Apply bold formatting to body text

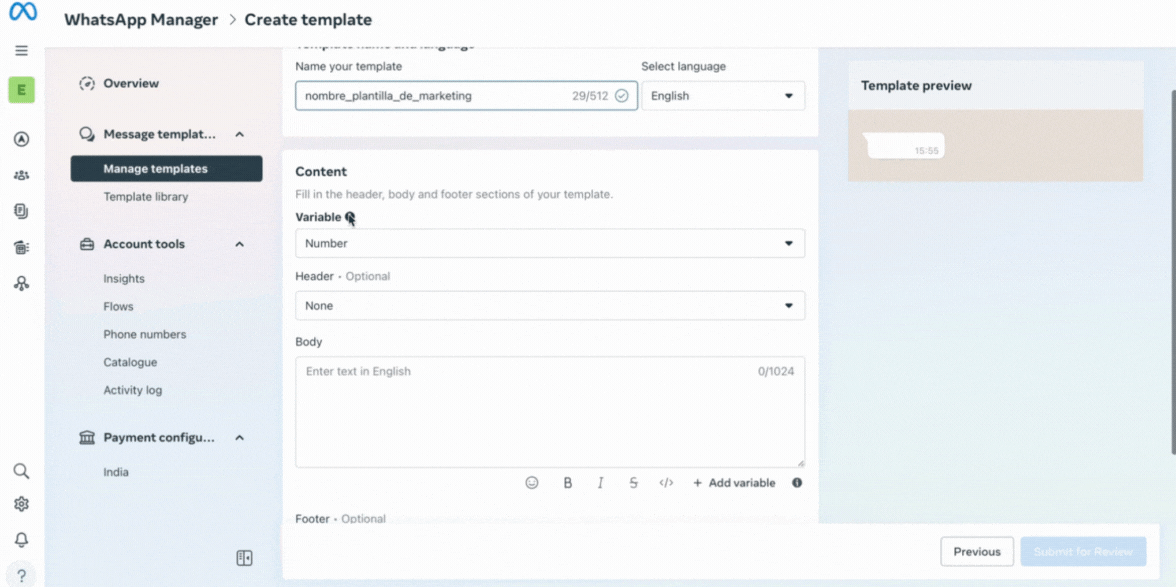click(568, 483)
